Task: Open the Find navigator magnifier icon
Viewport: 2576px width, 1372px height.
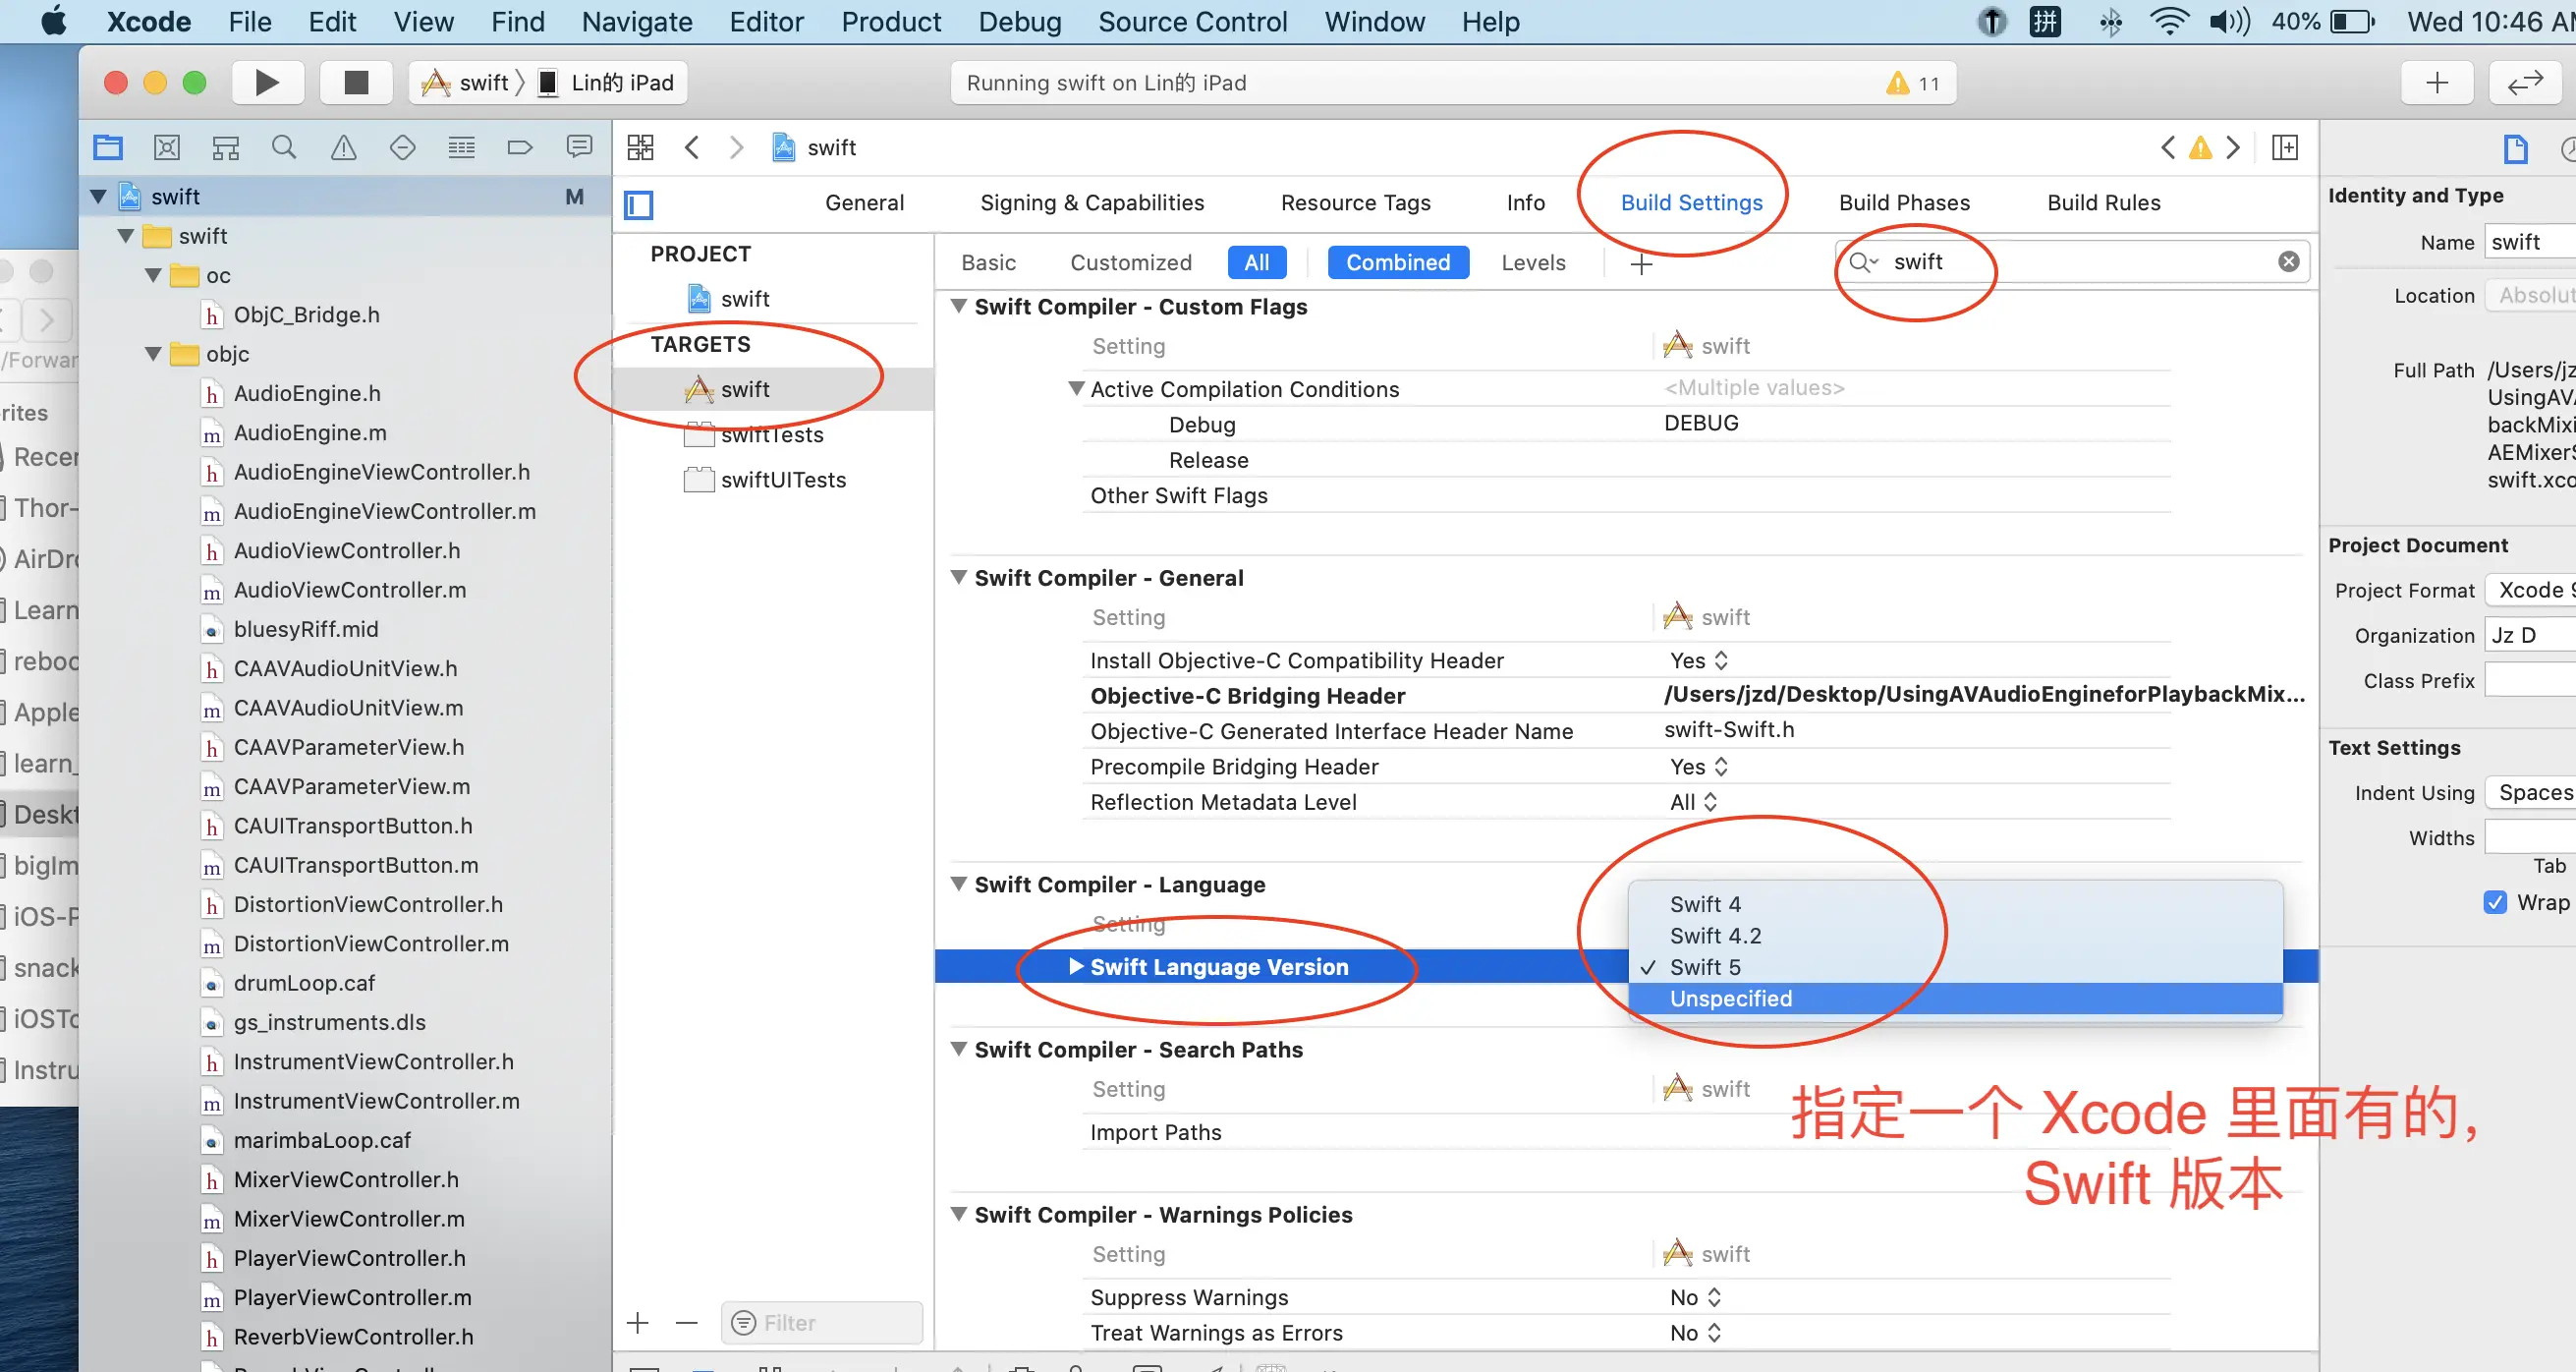Action: coord(284,148)
